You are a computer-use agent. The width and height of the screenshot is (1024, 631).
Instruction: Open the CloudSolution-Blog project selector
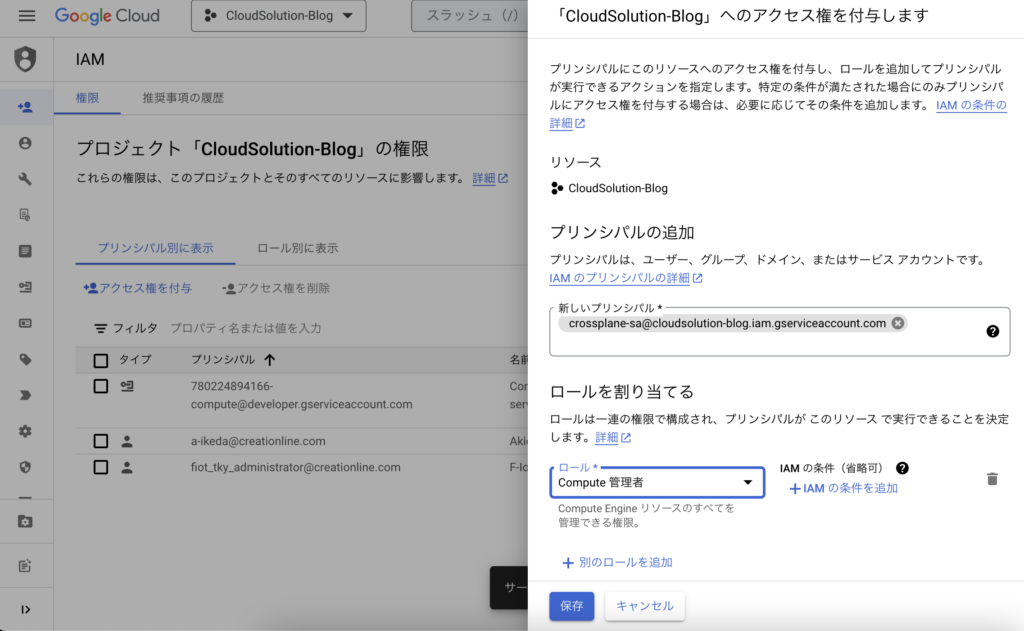tap(279, 16)
